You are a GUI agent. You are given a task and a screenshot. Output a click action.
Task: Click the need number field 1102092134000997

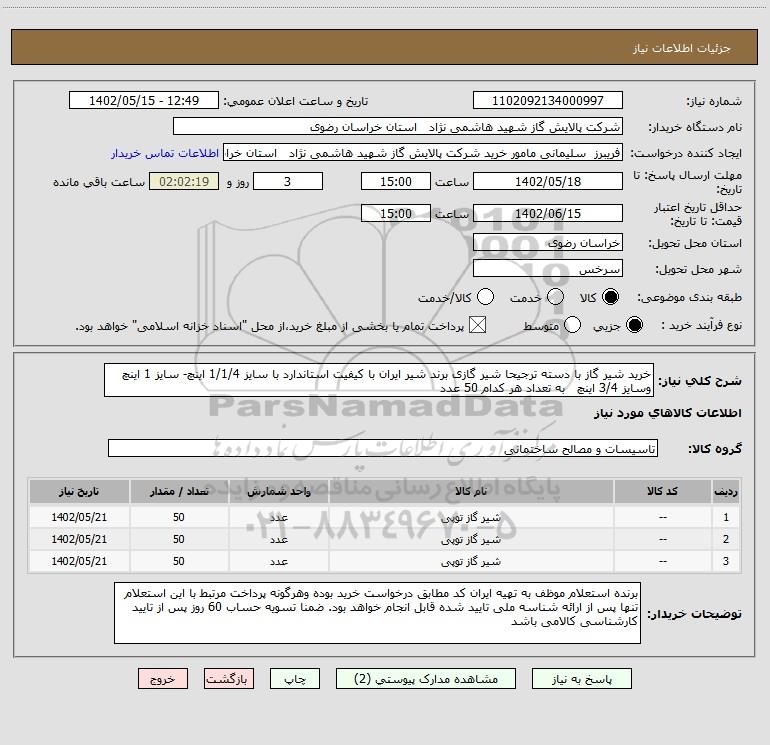548,100
